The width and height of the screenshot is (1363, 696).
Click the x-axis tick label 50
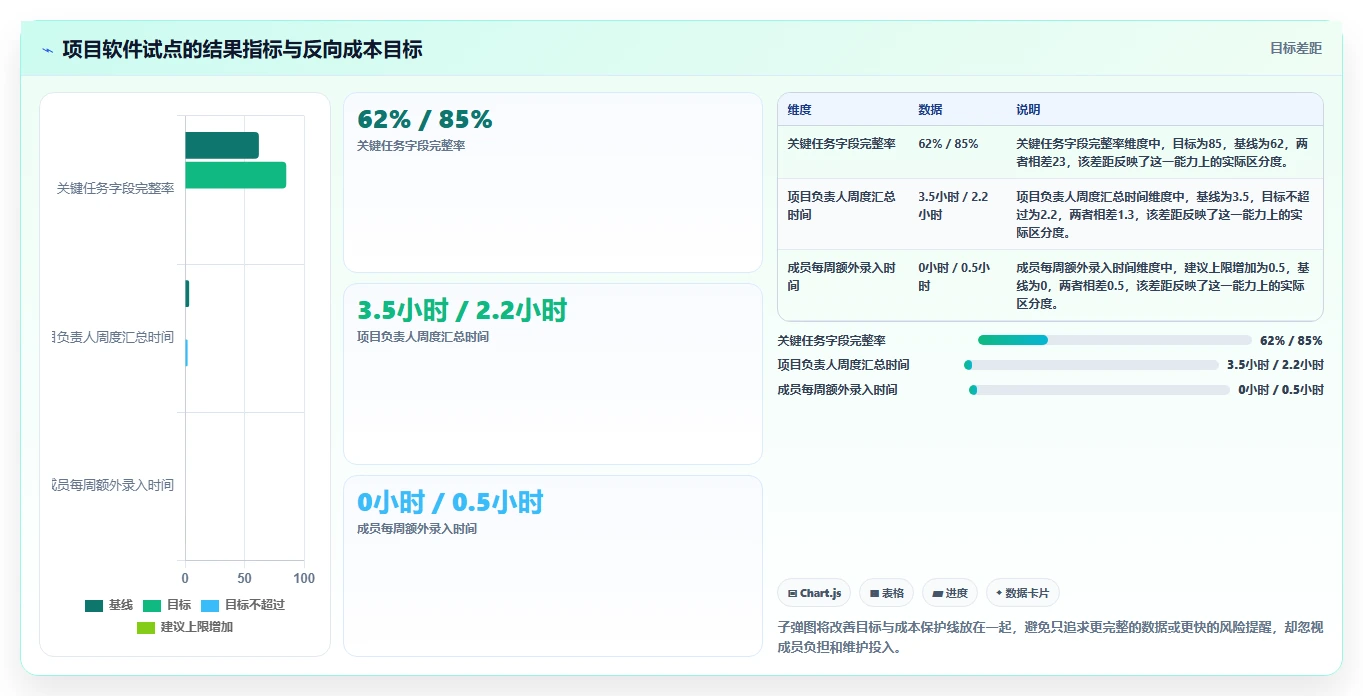(x=244, y=578)
